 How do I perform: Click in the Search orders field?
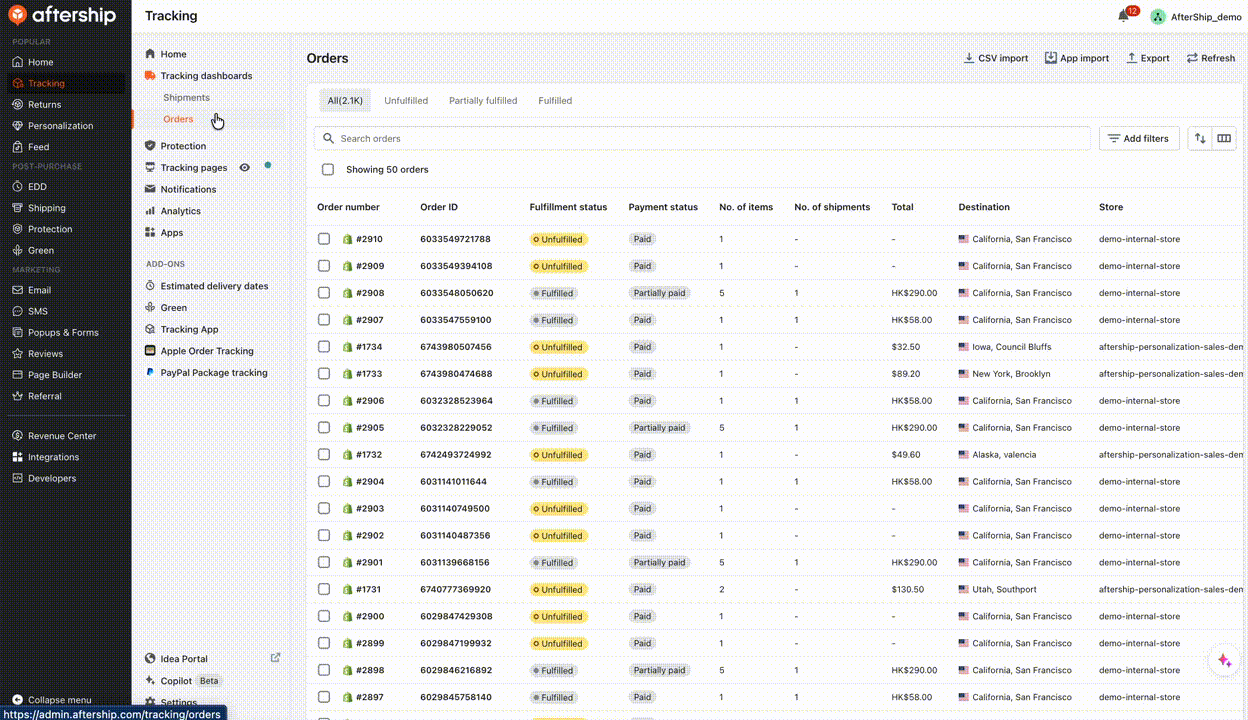pyautogui.click(x=702, y=138)
